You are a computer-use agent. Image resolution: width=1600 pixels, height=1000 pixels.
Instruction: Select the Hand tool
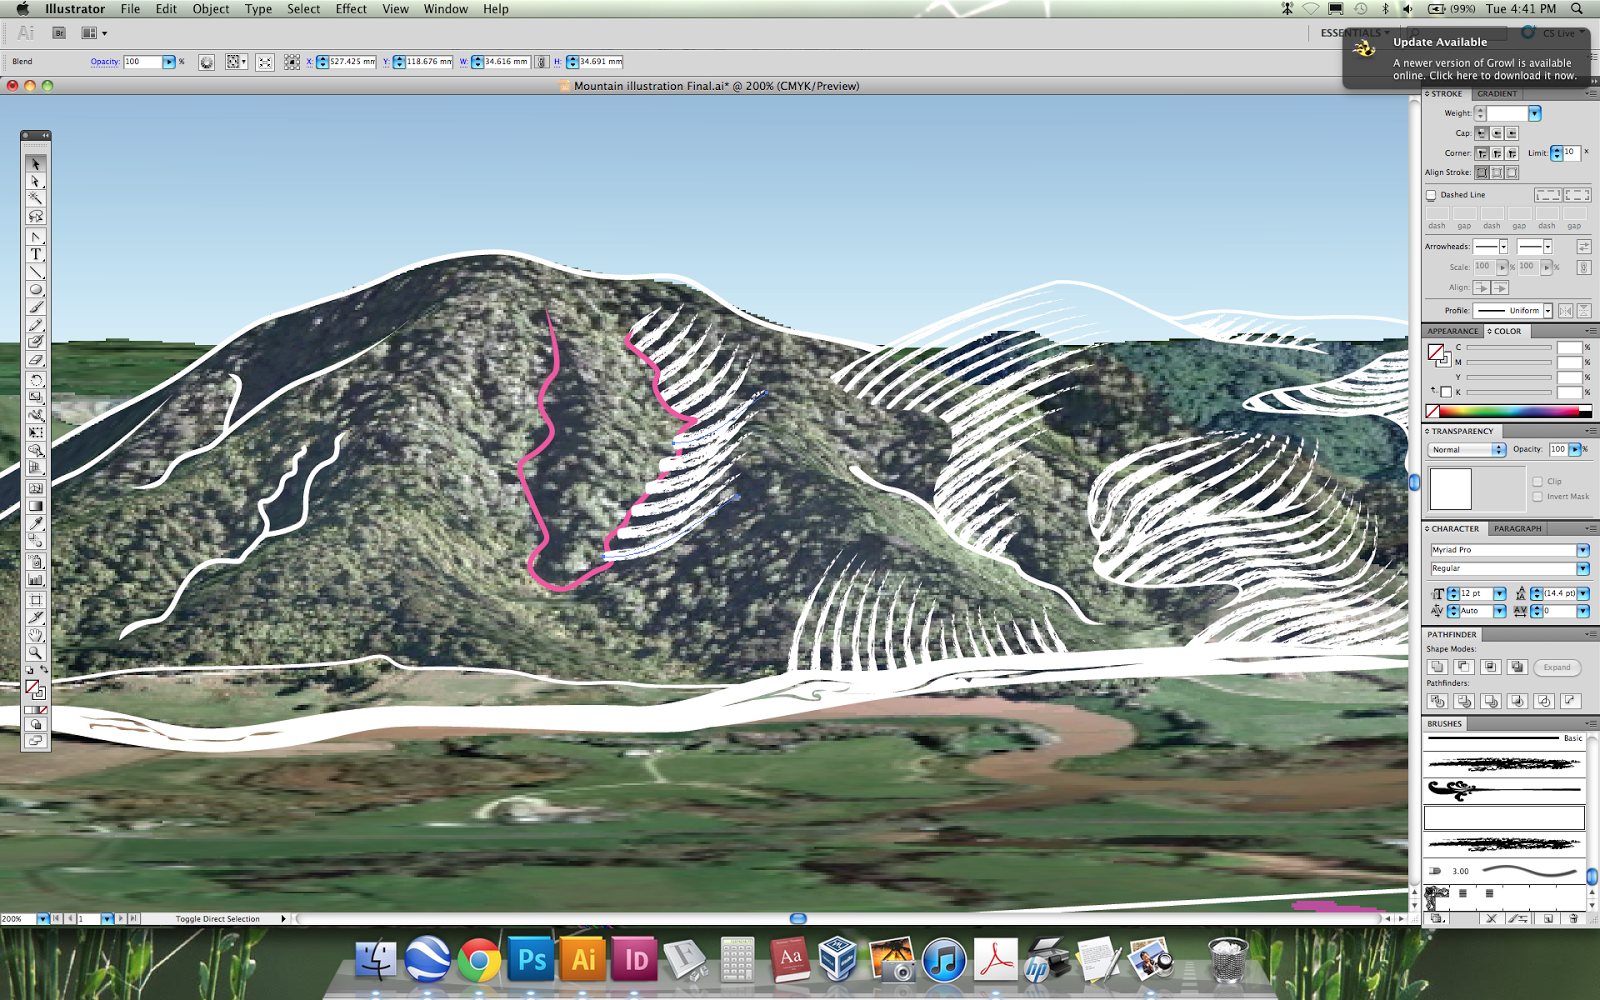click(36, 635)
